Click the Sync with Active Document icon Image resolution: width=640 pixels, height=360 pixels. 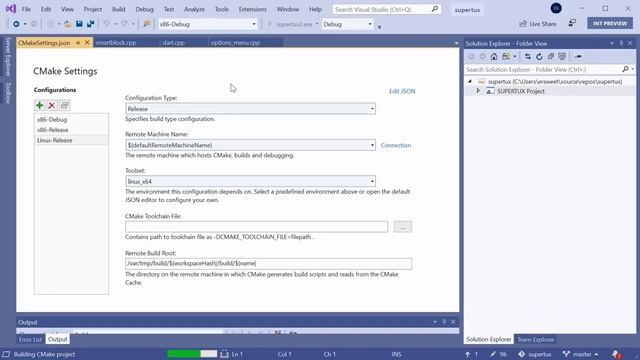(528, 56)
